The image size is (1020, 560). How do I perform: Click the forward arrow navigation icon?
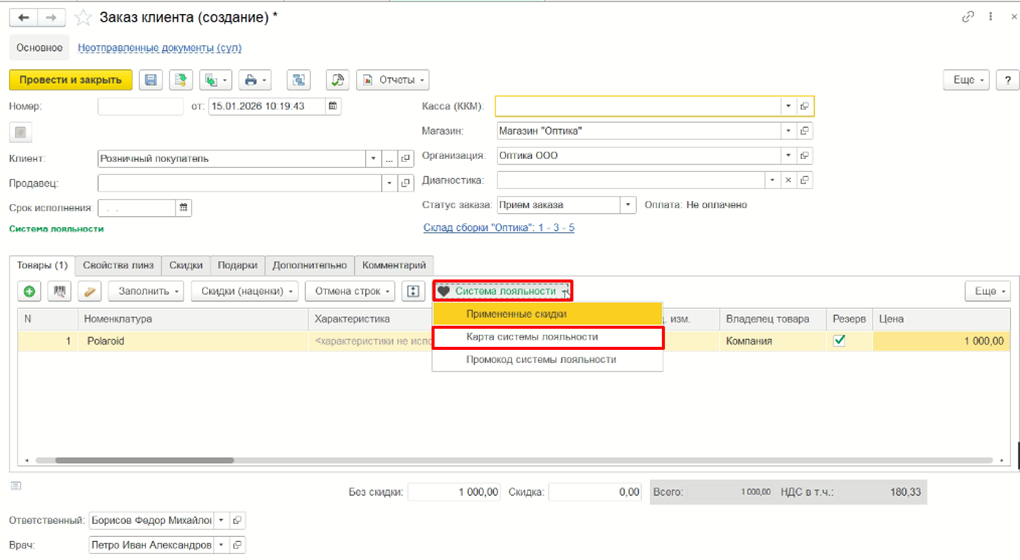tap(51, 18)
